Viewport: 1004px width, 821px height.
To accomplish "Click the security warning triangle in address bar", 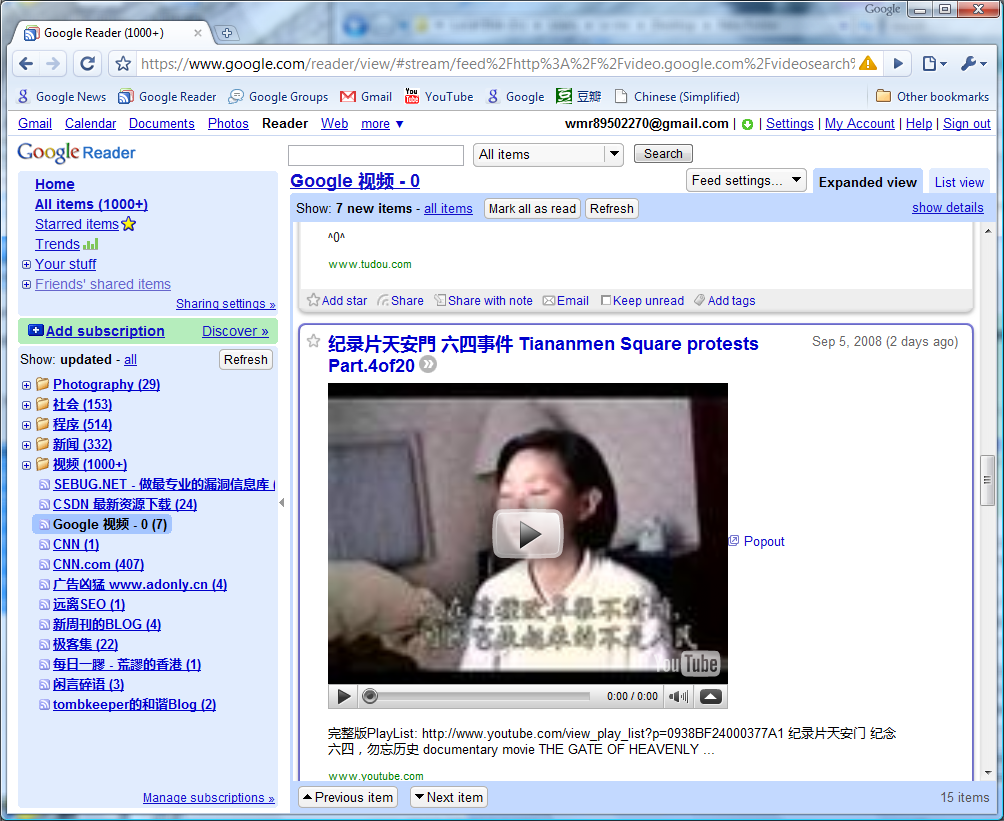I will tap(868, 63).
